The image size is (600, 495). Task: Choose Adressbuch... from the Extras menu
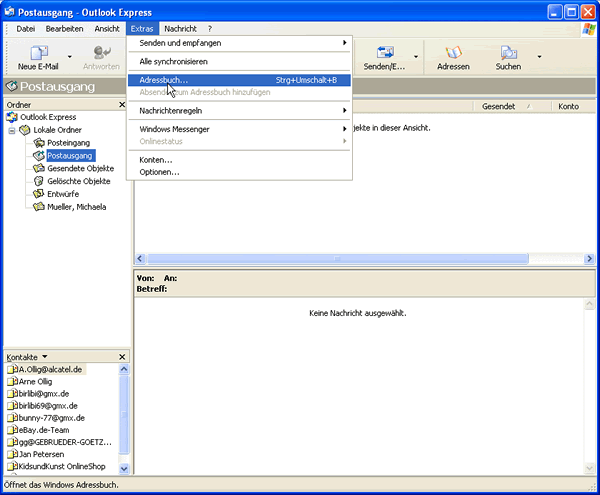(x=164, y=80)
